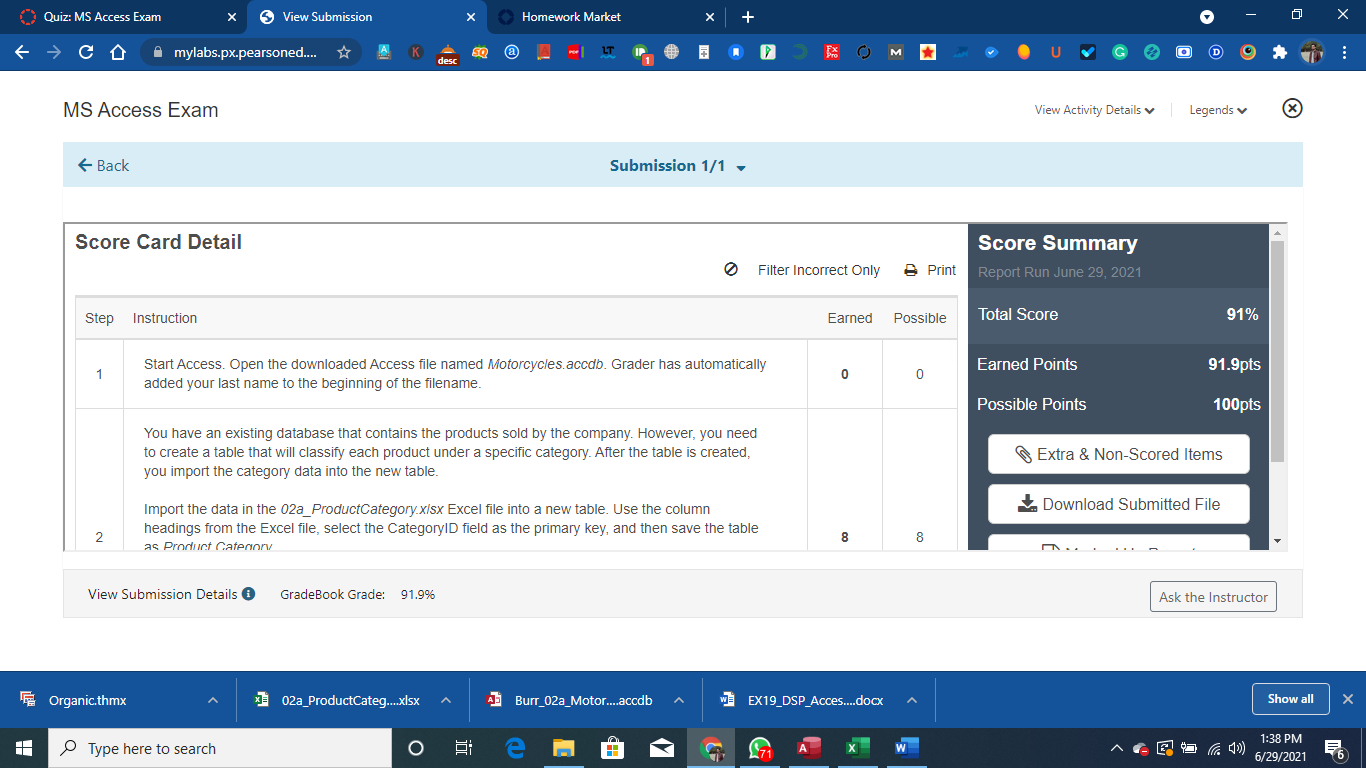
Task: Click Show all downloads button
Action: (1290, 699)
